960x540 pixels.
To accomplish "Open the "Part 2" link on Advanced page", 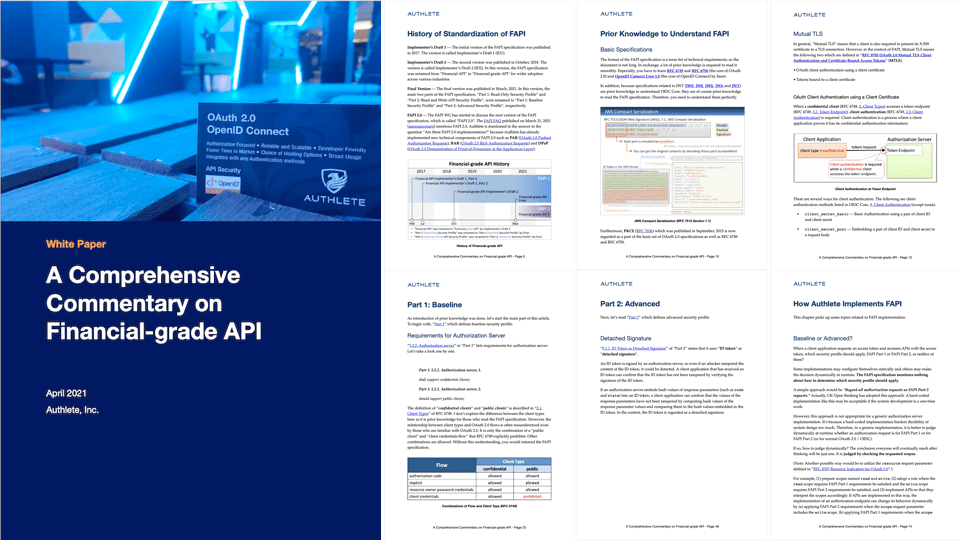I will [x=633, y=317].
